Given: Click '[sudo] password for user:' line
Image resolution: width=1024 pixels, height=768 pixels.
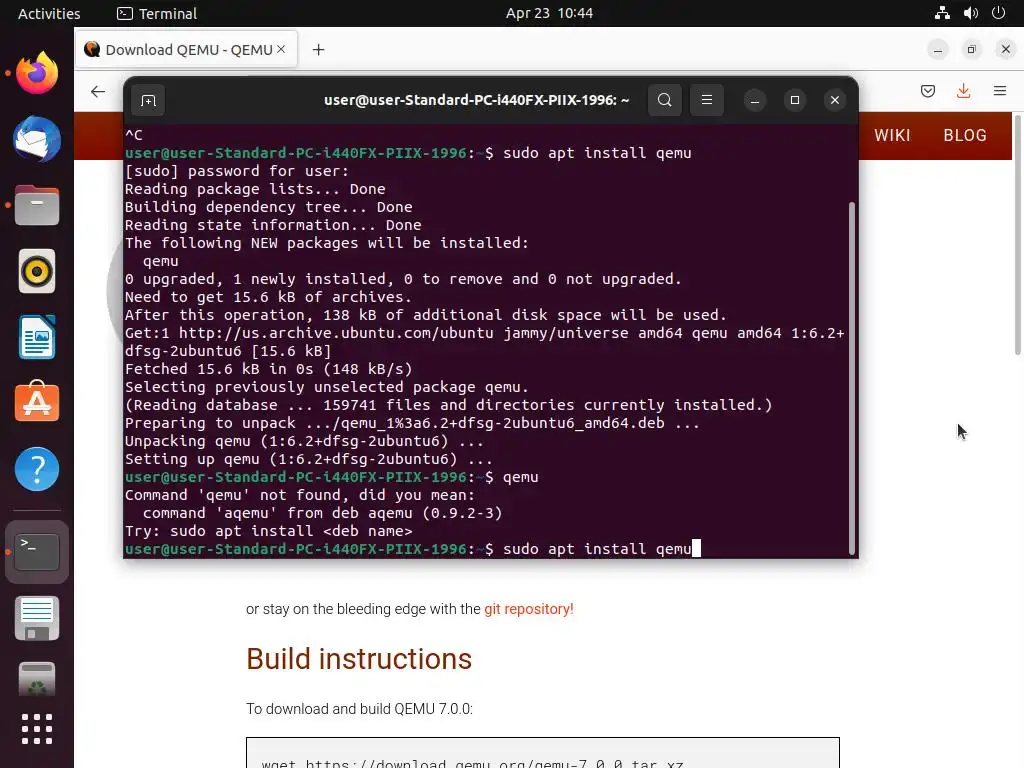Looking at the screenshot, I should pyautogui.click(x=236, y=170).
